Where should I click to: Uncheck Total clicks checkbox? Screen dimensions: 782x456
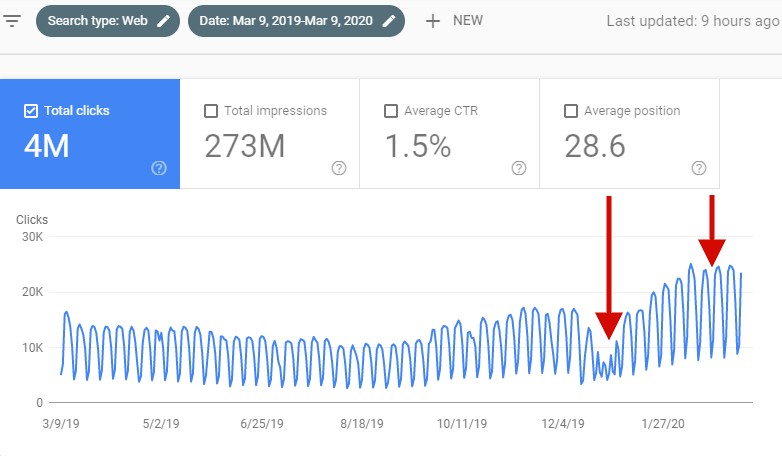pyautogui.click(x=31, y=111)
